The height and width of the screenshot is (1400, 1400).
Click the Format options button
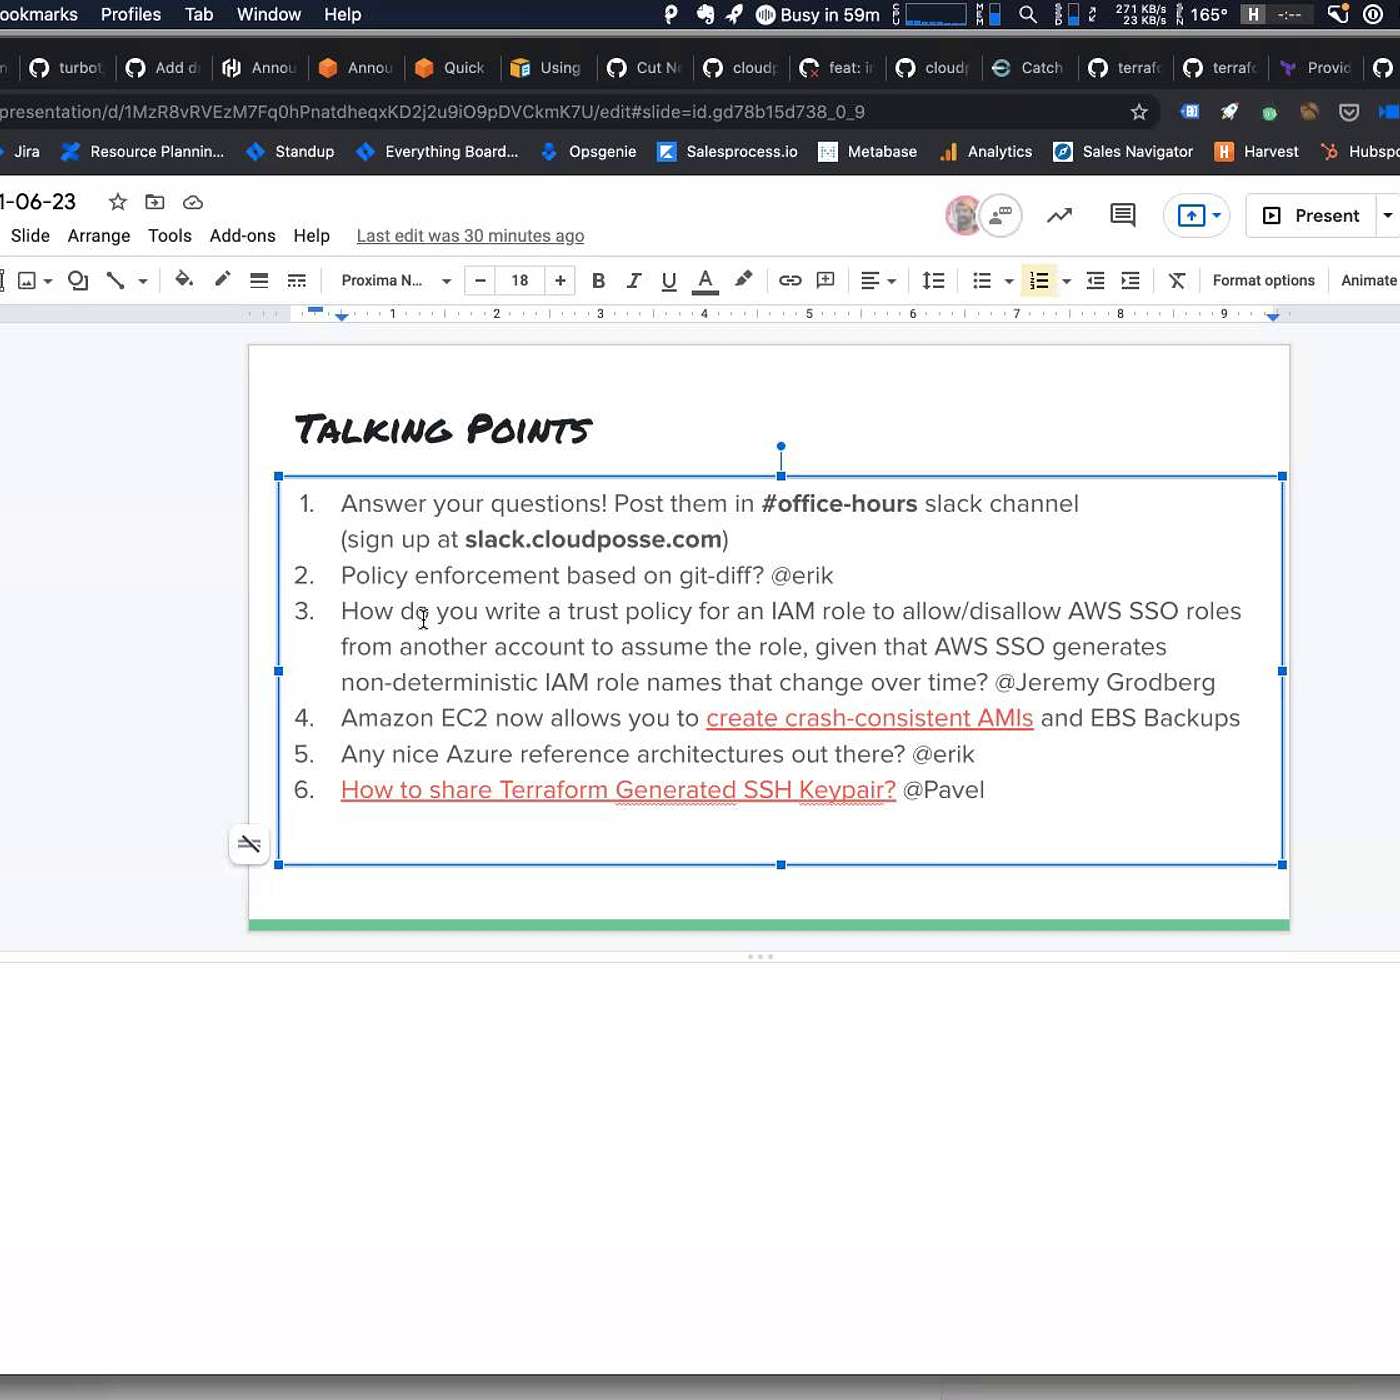[1263, 280]
